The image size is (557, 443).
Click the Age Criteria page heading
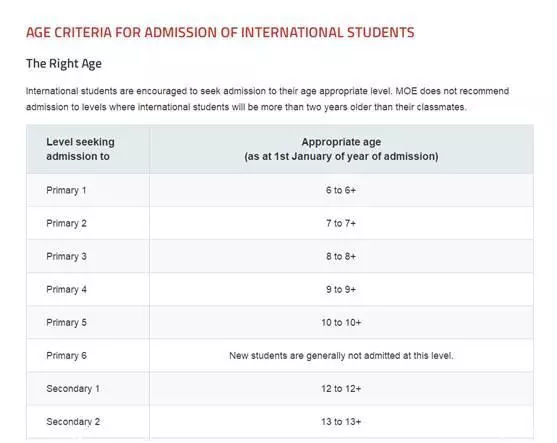coord(220,33)
